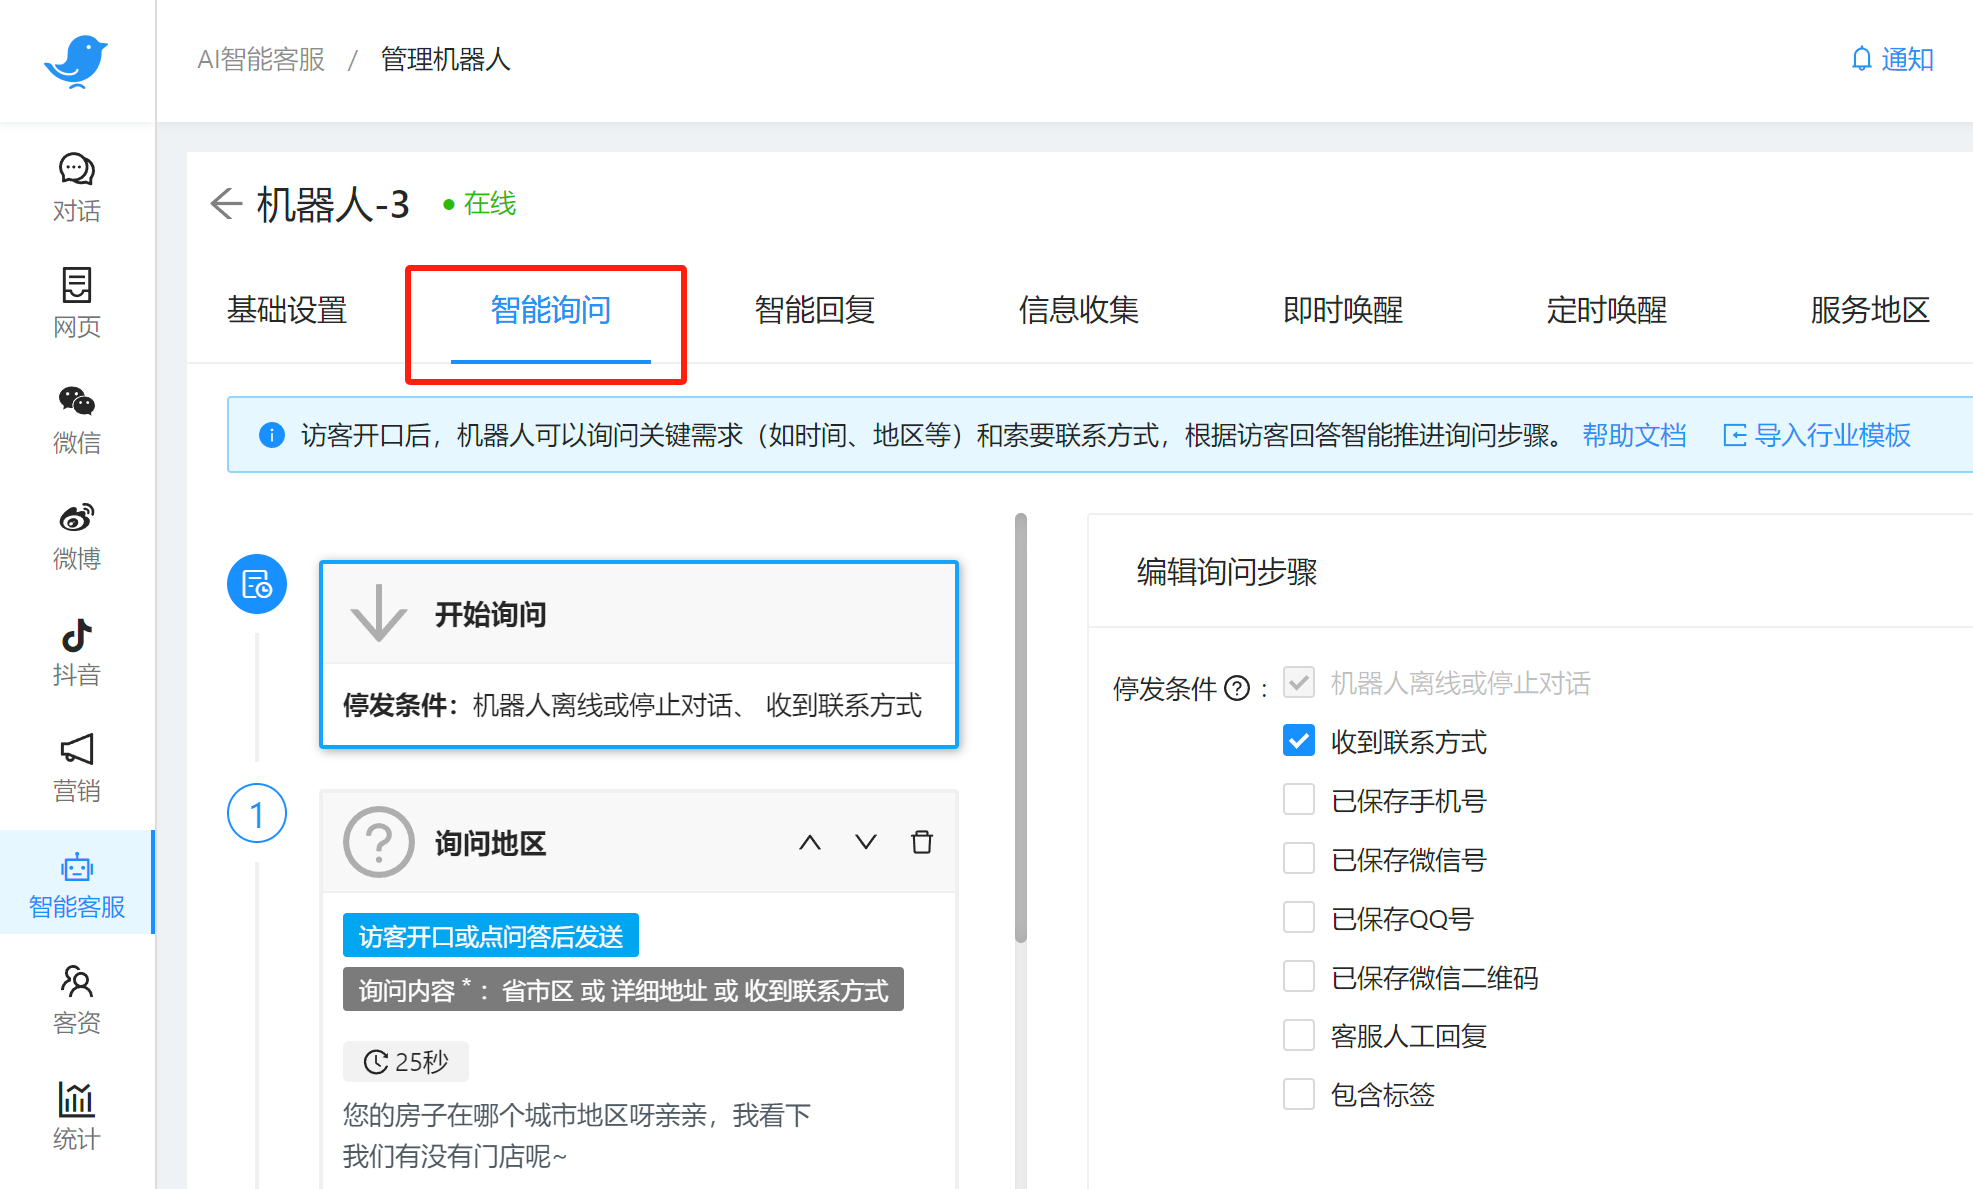Check the 已保存手机号 checkbox
This screenshot has width=1973, height=1189.
pyautogui.click(x=1298, y=800)
